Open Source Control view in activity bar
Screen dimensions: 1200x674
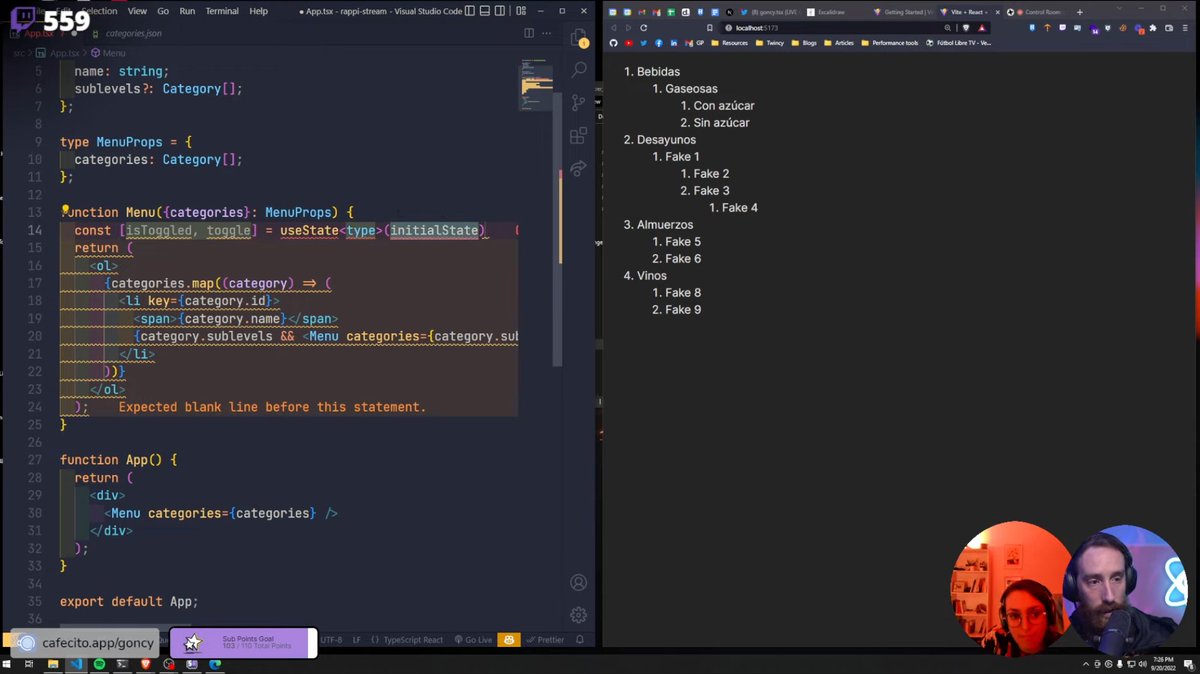coord(578,102)
